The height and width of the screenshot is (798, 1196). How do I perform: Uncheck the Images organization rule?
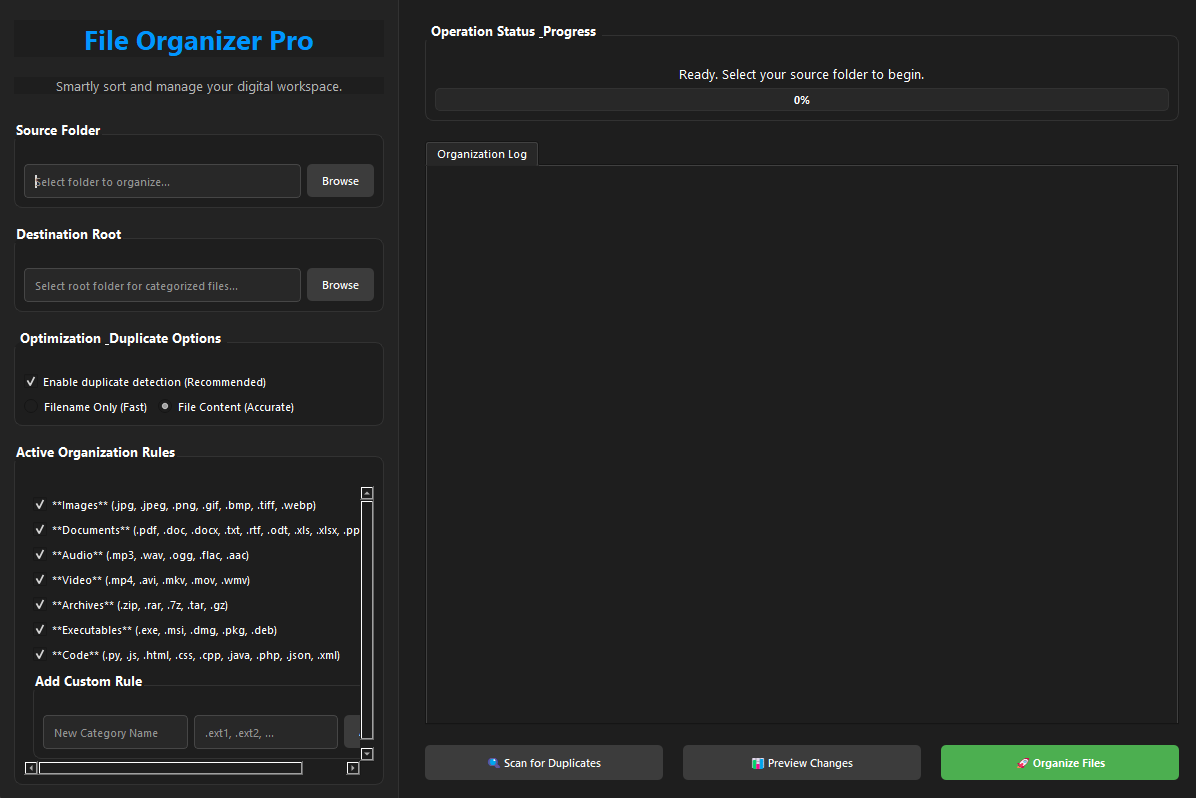pos(40,505)
